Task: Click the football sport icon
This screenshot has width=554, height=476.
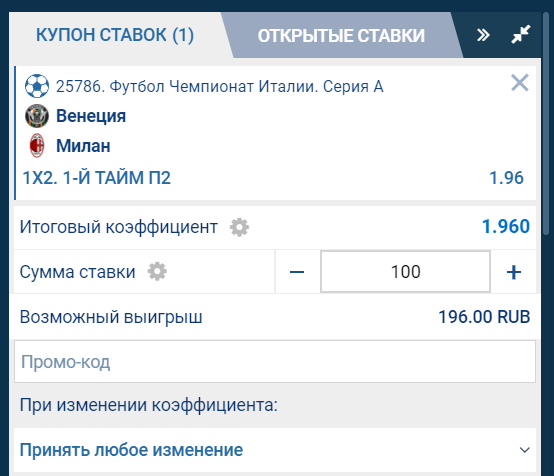Action: [37, 86]
